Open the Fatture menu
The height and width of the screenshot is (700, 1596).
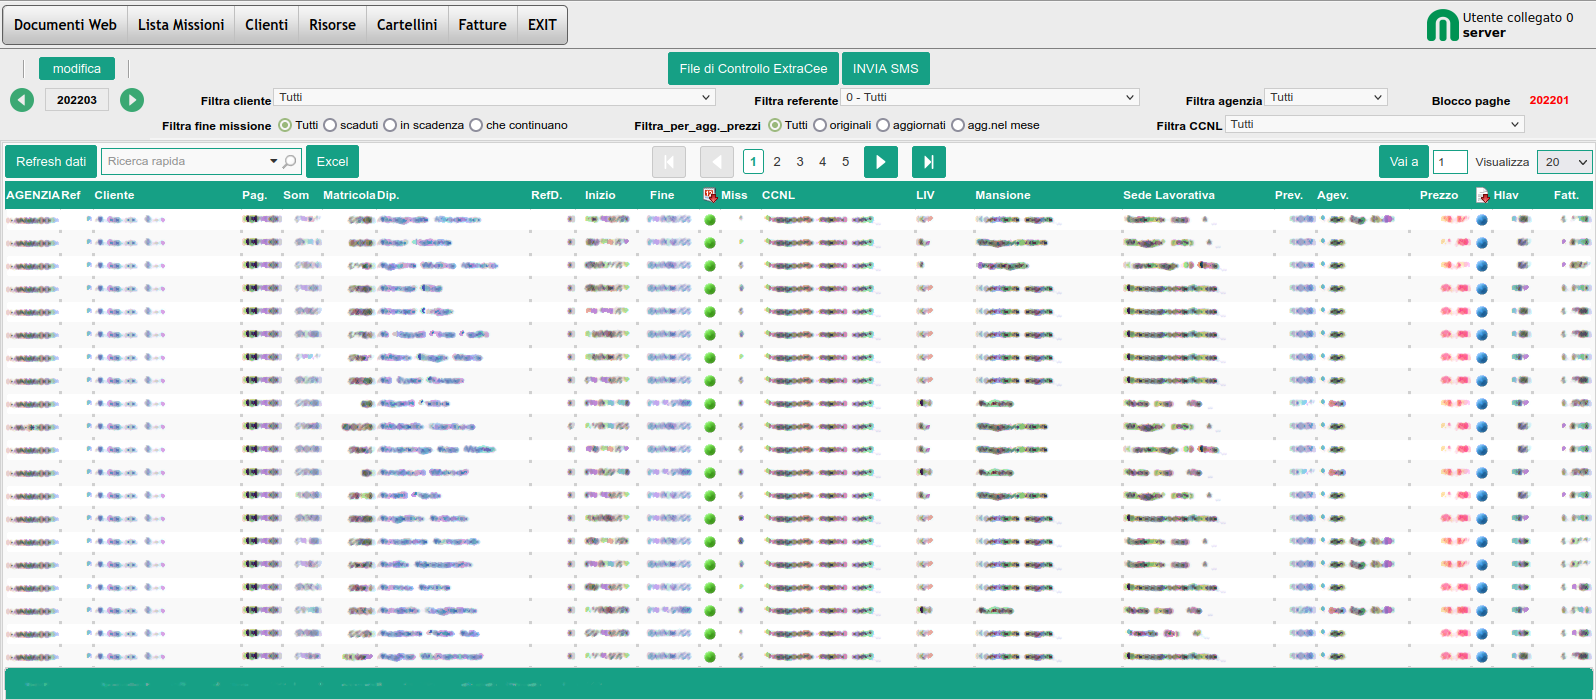click(482, 25)
